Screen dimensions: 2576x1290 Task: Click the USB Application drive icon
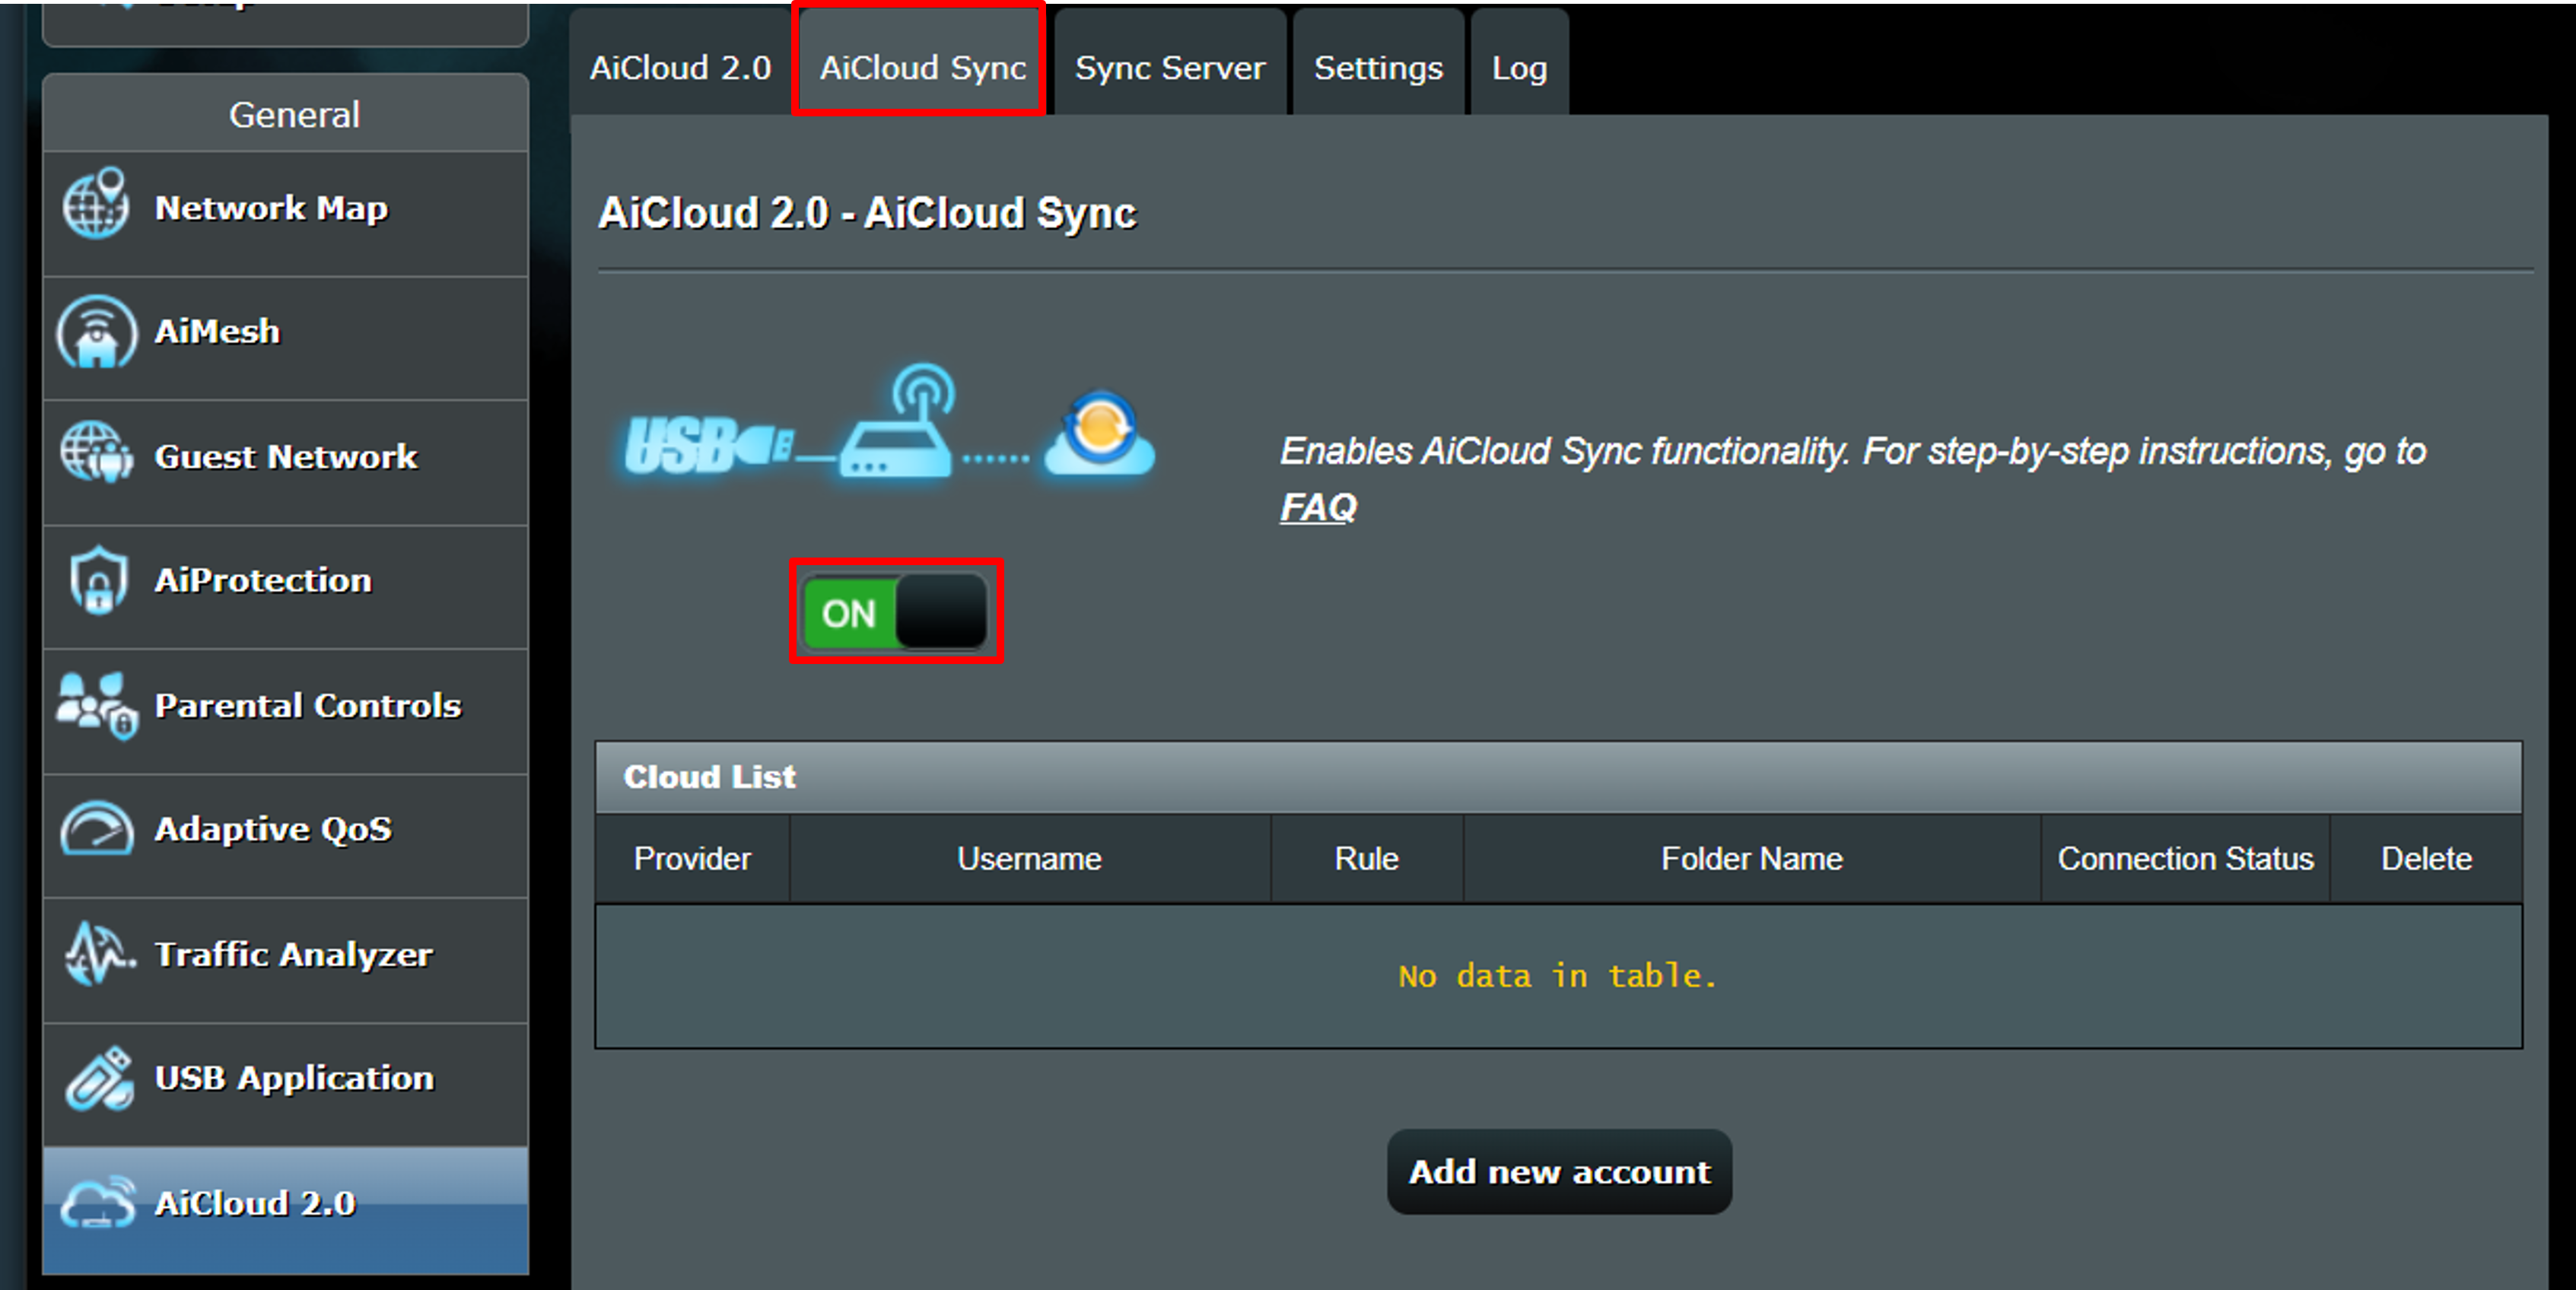pyautogui.click(x=99, y=1078)
